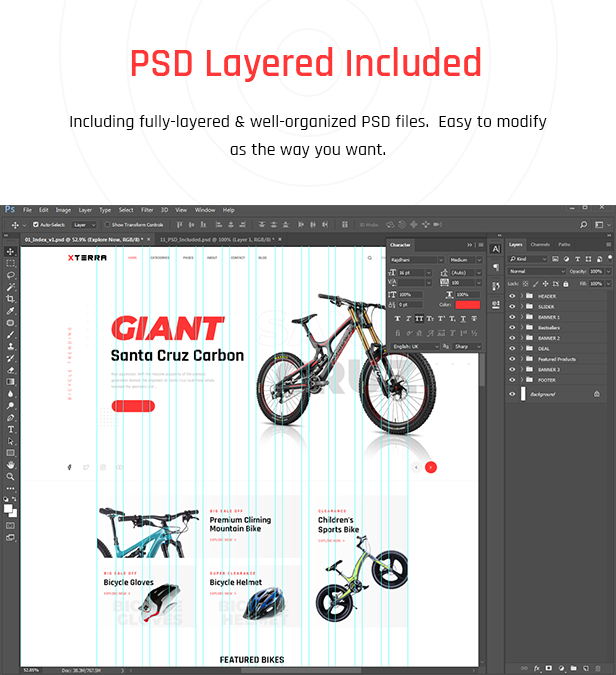Image resolution: width=616 pixels, height=675 pixels.
Task: Switch to 11_PSD_Included.psd document tab
Action: pyautogui.click(x=217, y=239)
